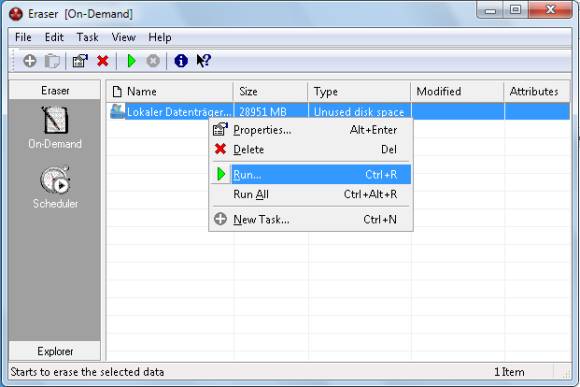This screenshot has height=387, width=580.
Task: Click the New Task plus toolbar icon
Action: 30,61
